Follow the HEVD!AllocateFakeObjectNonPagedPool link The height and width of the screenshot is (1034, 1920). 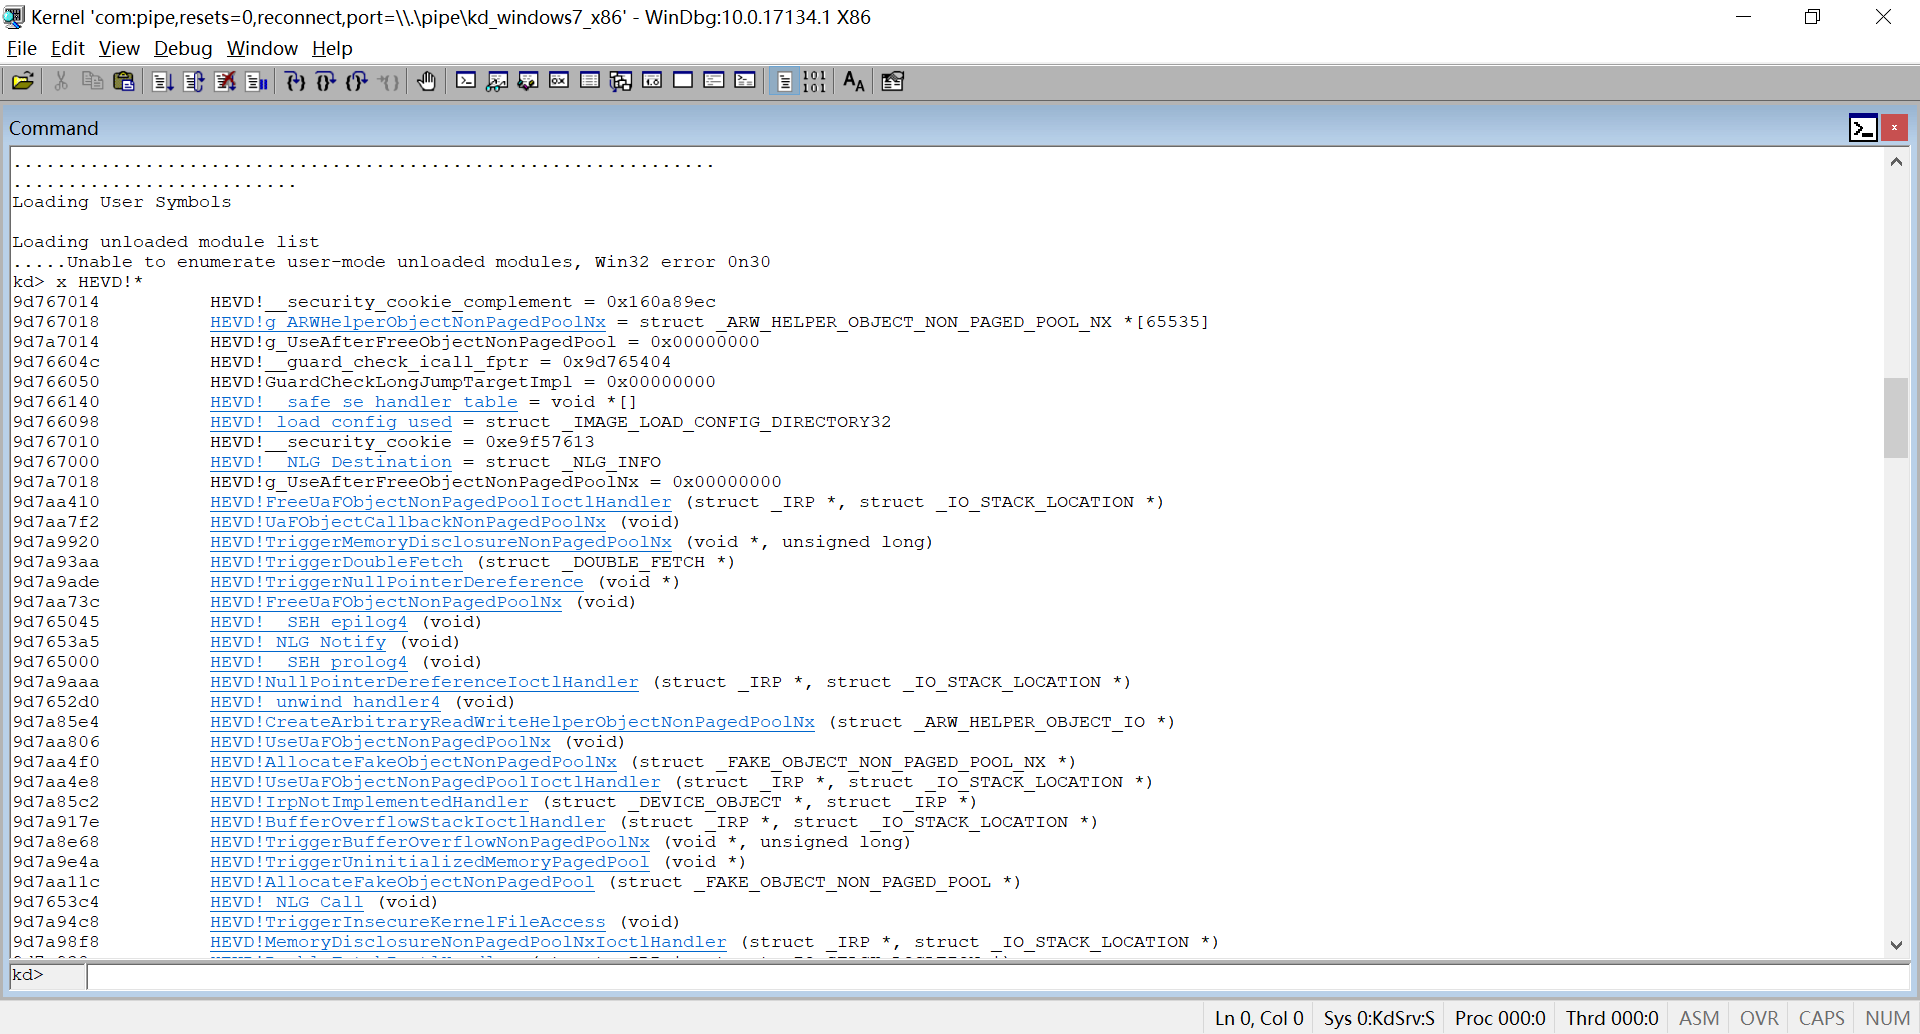click(x=402, y=882)
